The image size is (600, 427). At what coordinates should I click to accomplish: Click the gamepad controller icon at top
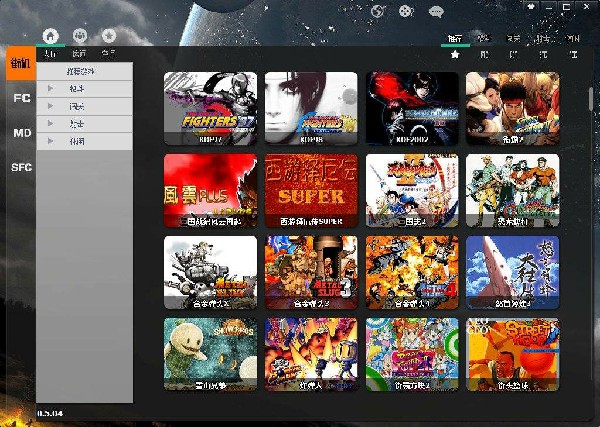coord(405,12)
